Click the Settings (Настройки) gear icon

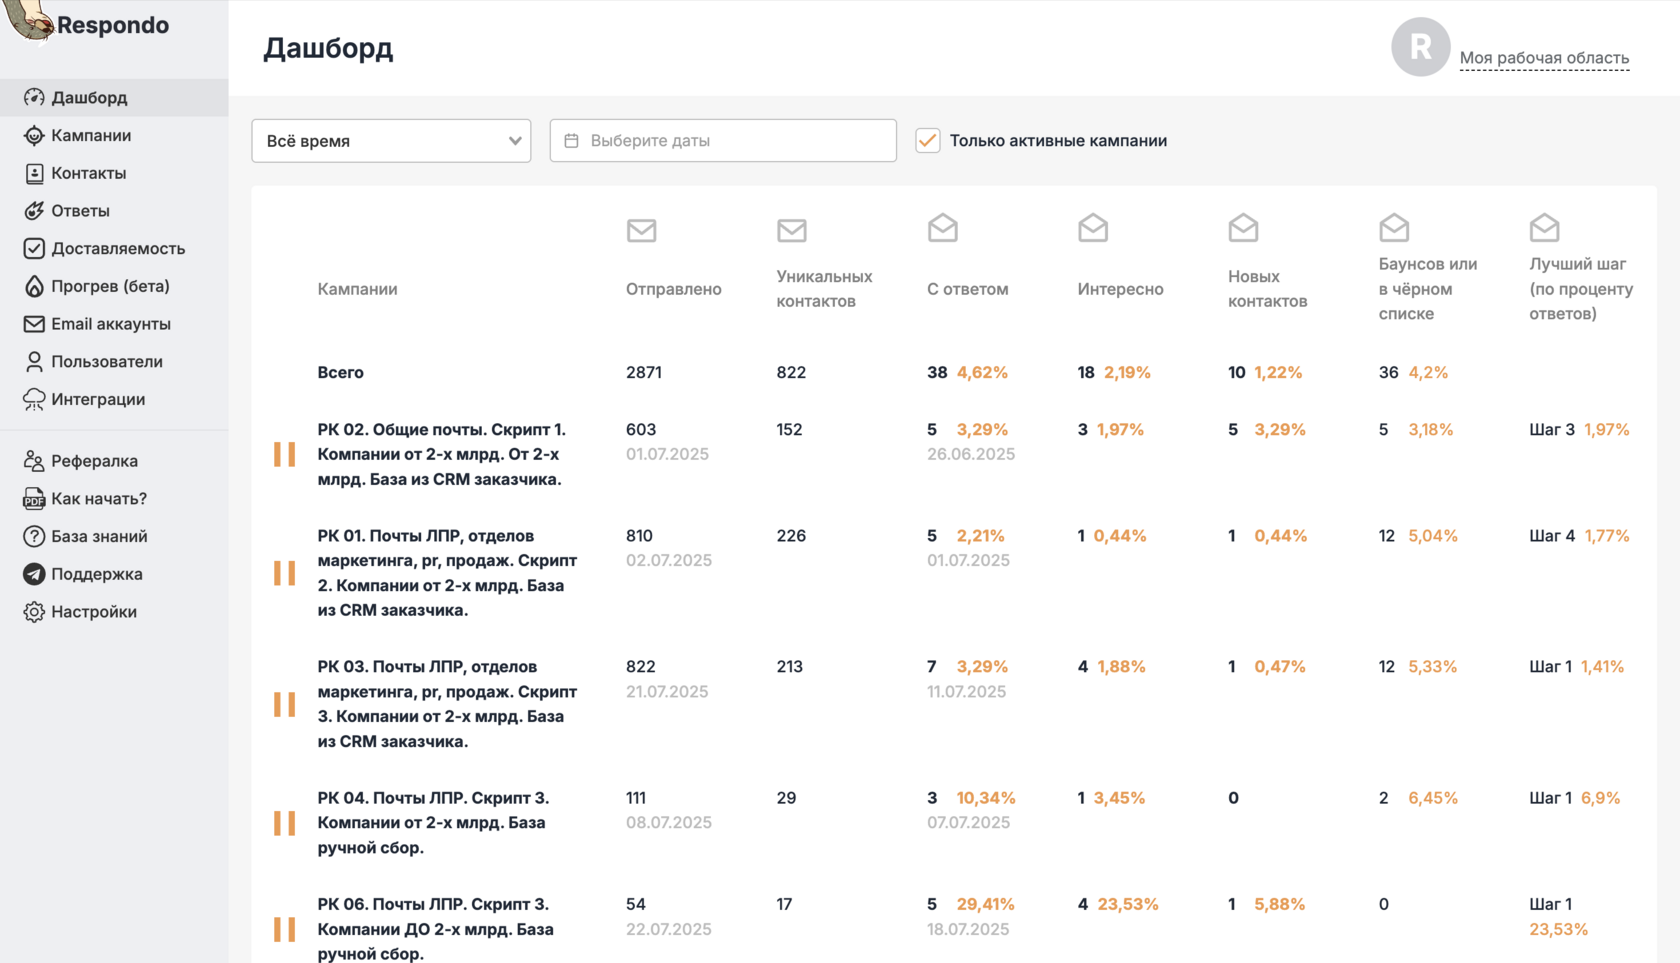coord(34,612)
